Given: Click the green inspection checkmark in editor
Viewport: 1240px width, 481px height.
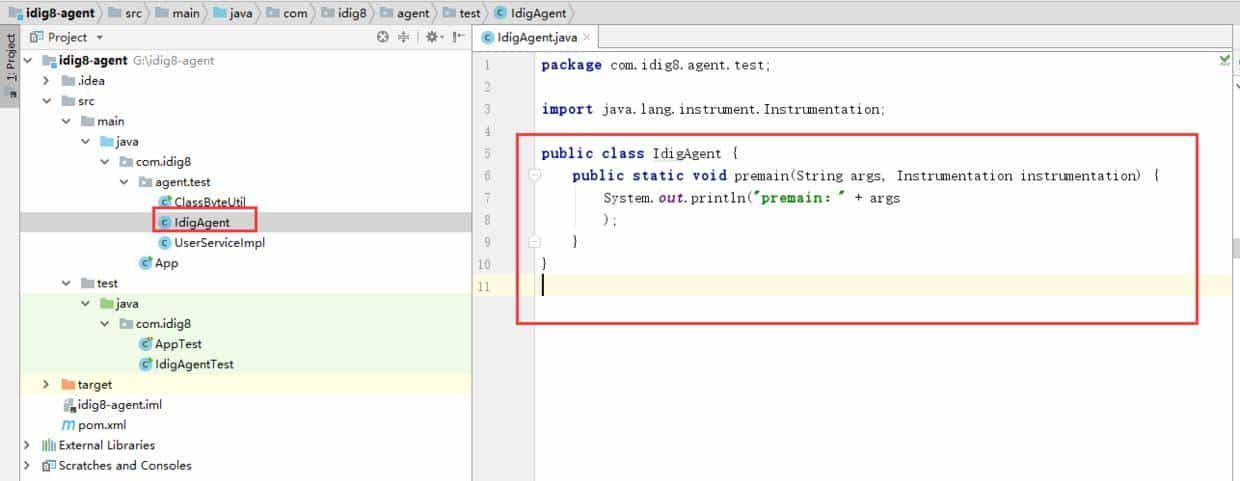Looking at the screenshot, I should [x=1225, y=61].
